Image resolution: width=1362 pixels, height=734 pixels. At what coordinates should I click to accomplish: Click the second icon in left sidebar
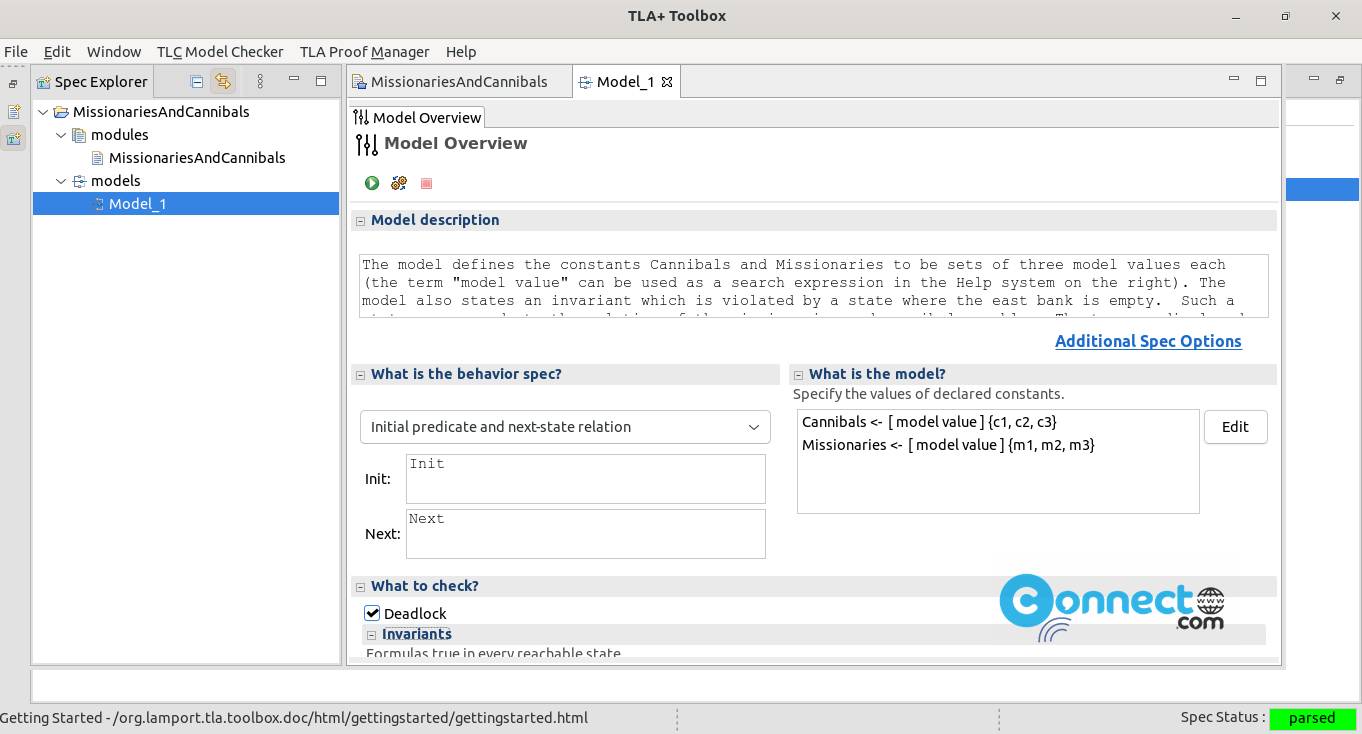pyautogui.click(x=13, y=112)
